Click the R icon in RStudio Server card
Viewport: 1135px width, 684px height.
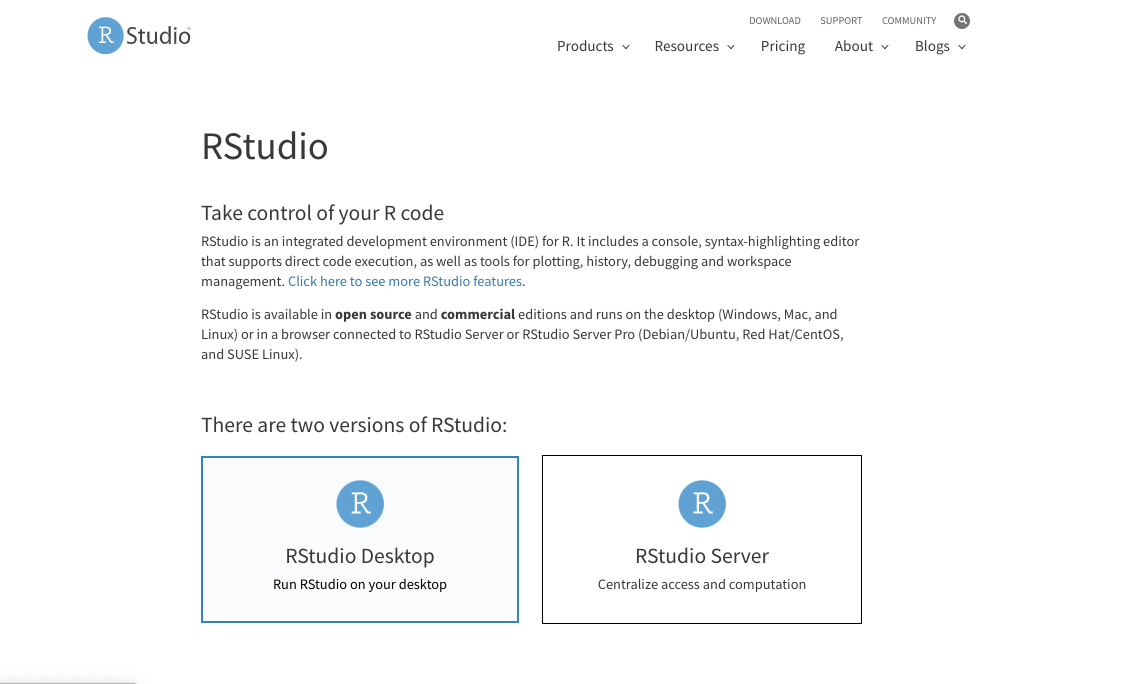click(701, 504)
